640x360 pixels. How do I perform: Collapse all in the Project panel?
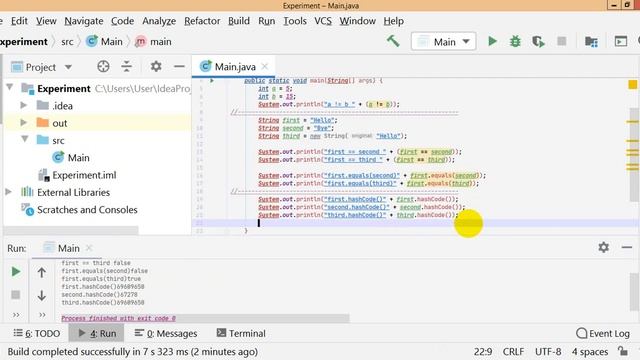(127, 67)
